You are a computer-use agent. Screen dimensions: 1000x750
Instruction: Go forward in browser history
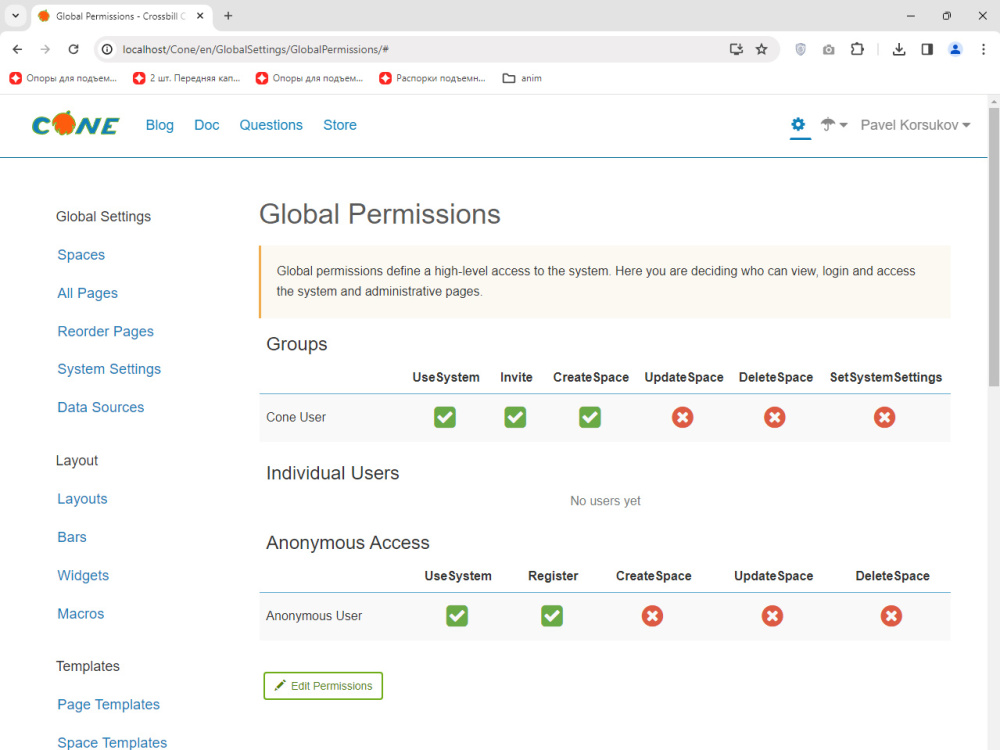(x=45, y=49)
